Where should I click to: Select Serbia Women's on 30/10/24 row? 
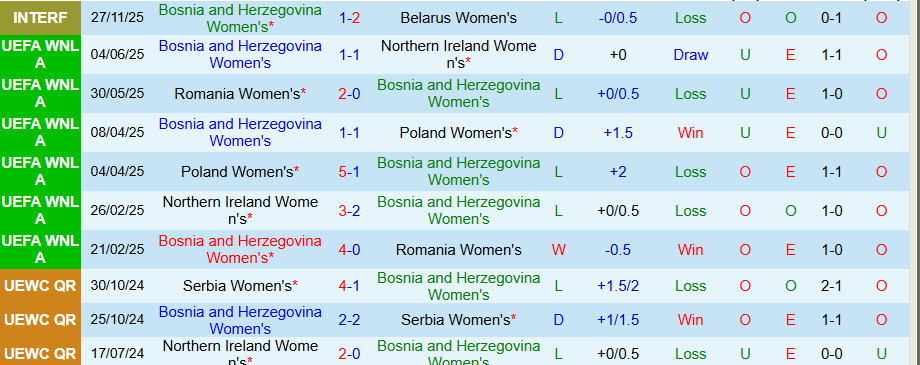tap(240, 286)
